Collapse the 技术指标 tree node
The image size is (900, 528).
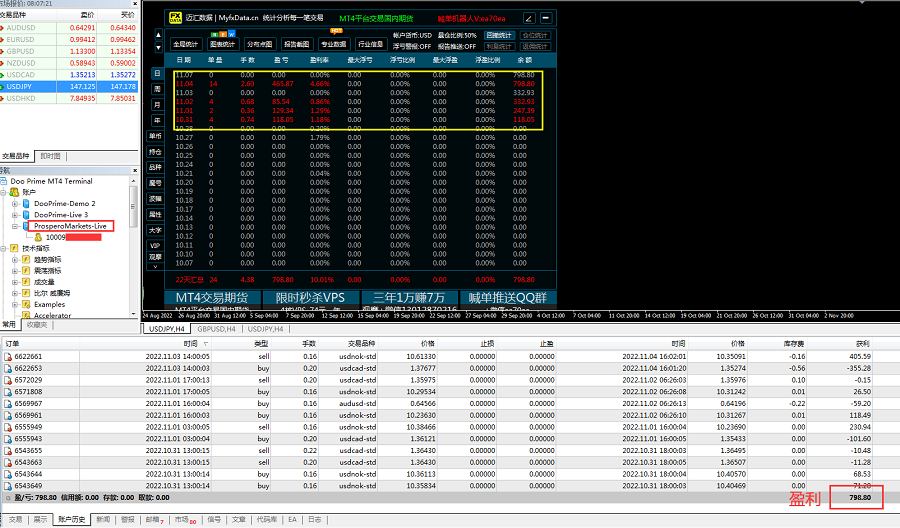click(x=3, y=249)
